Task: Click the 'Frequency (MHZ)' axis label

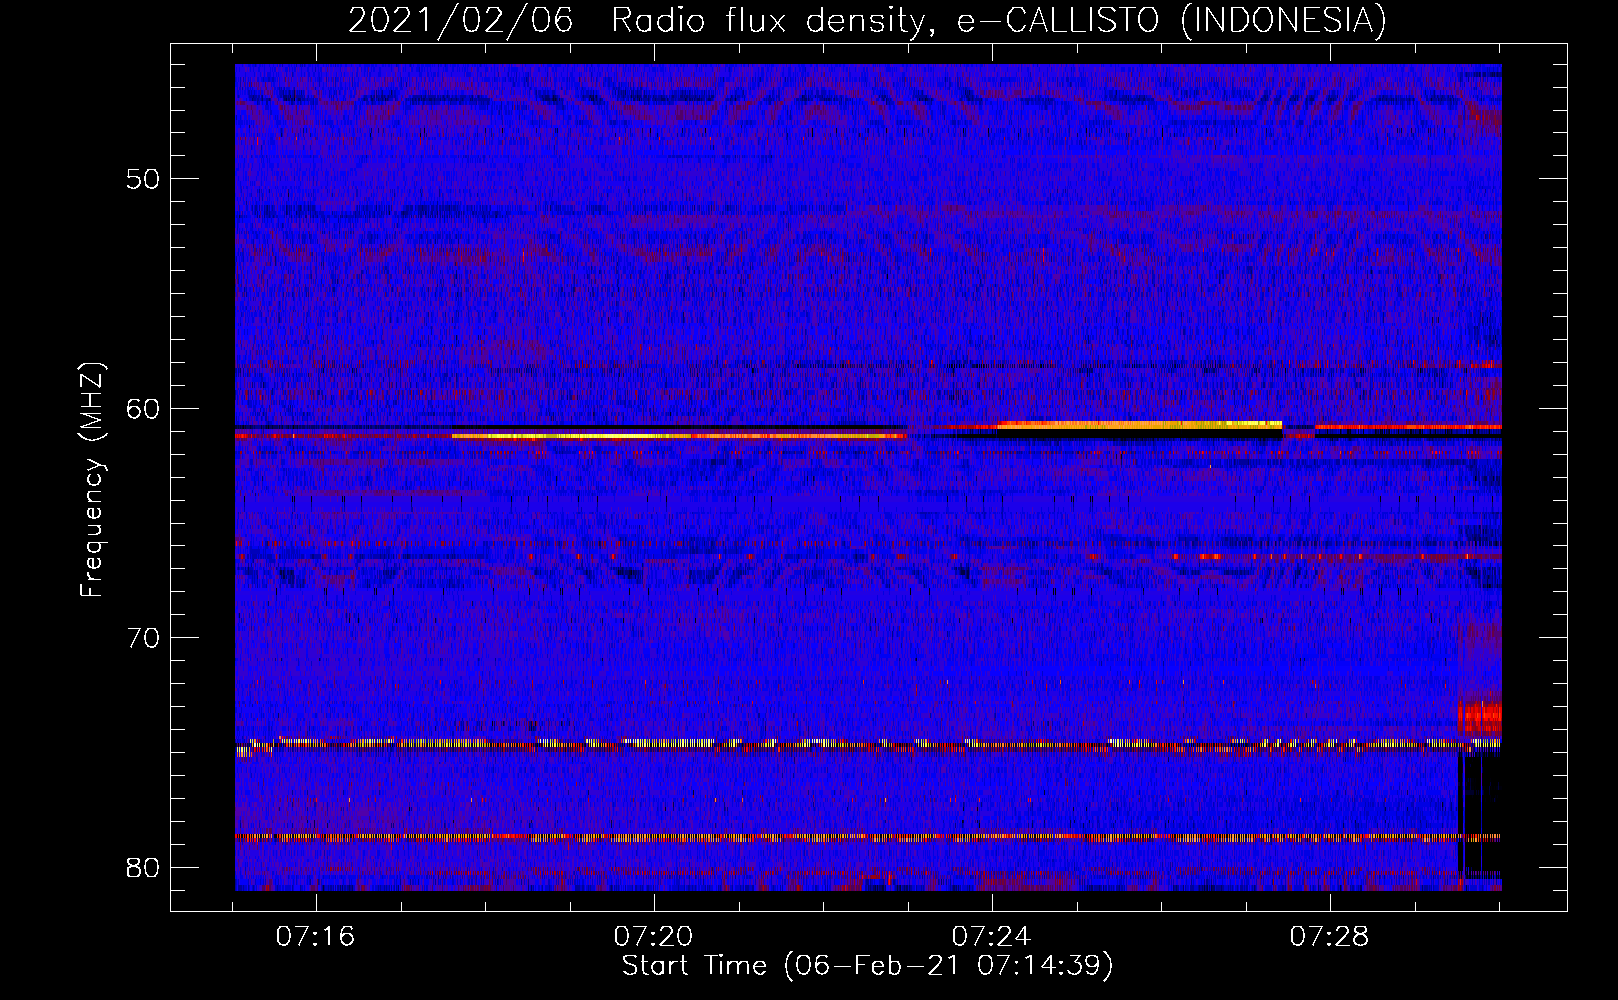Action: coord(91,479)
